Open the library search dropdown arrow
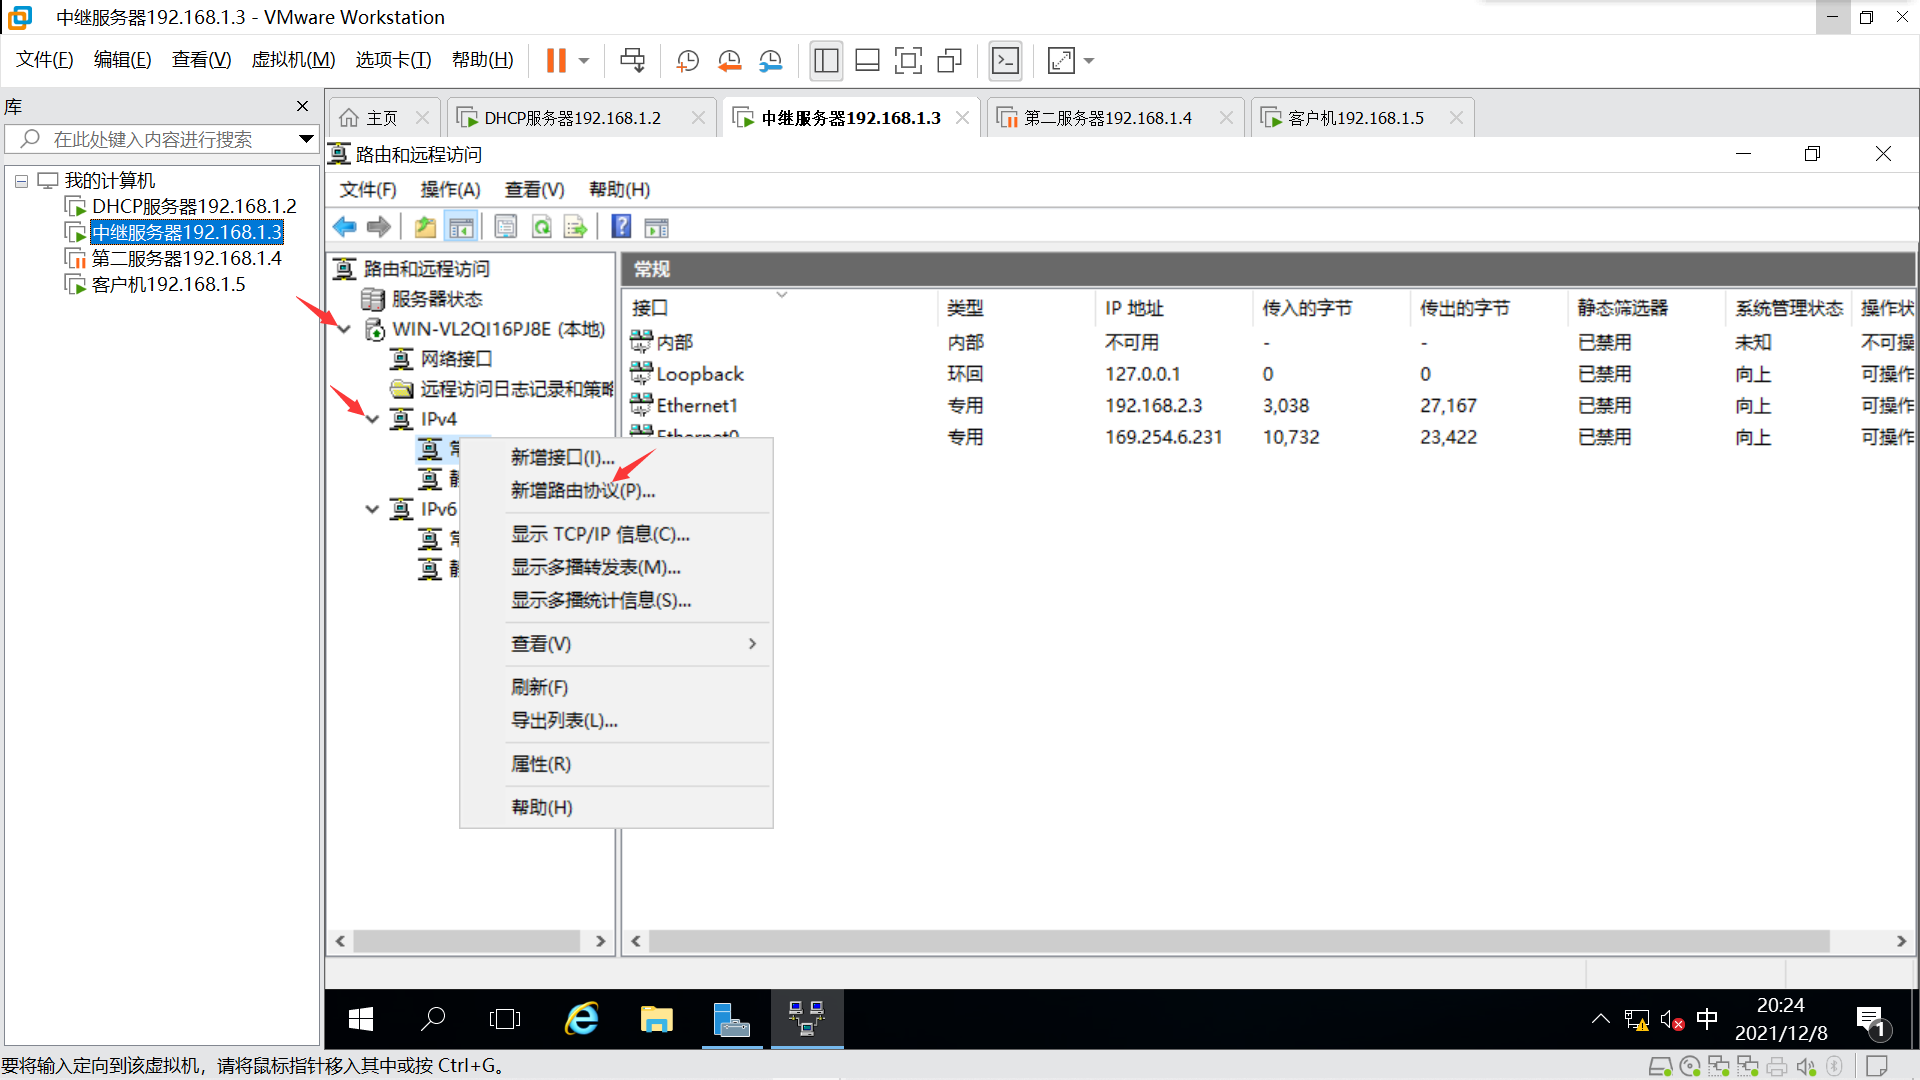This screenshot has width=1920, height=1080. point(306,139)
